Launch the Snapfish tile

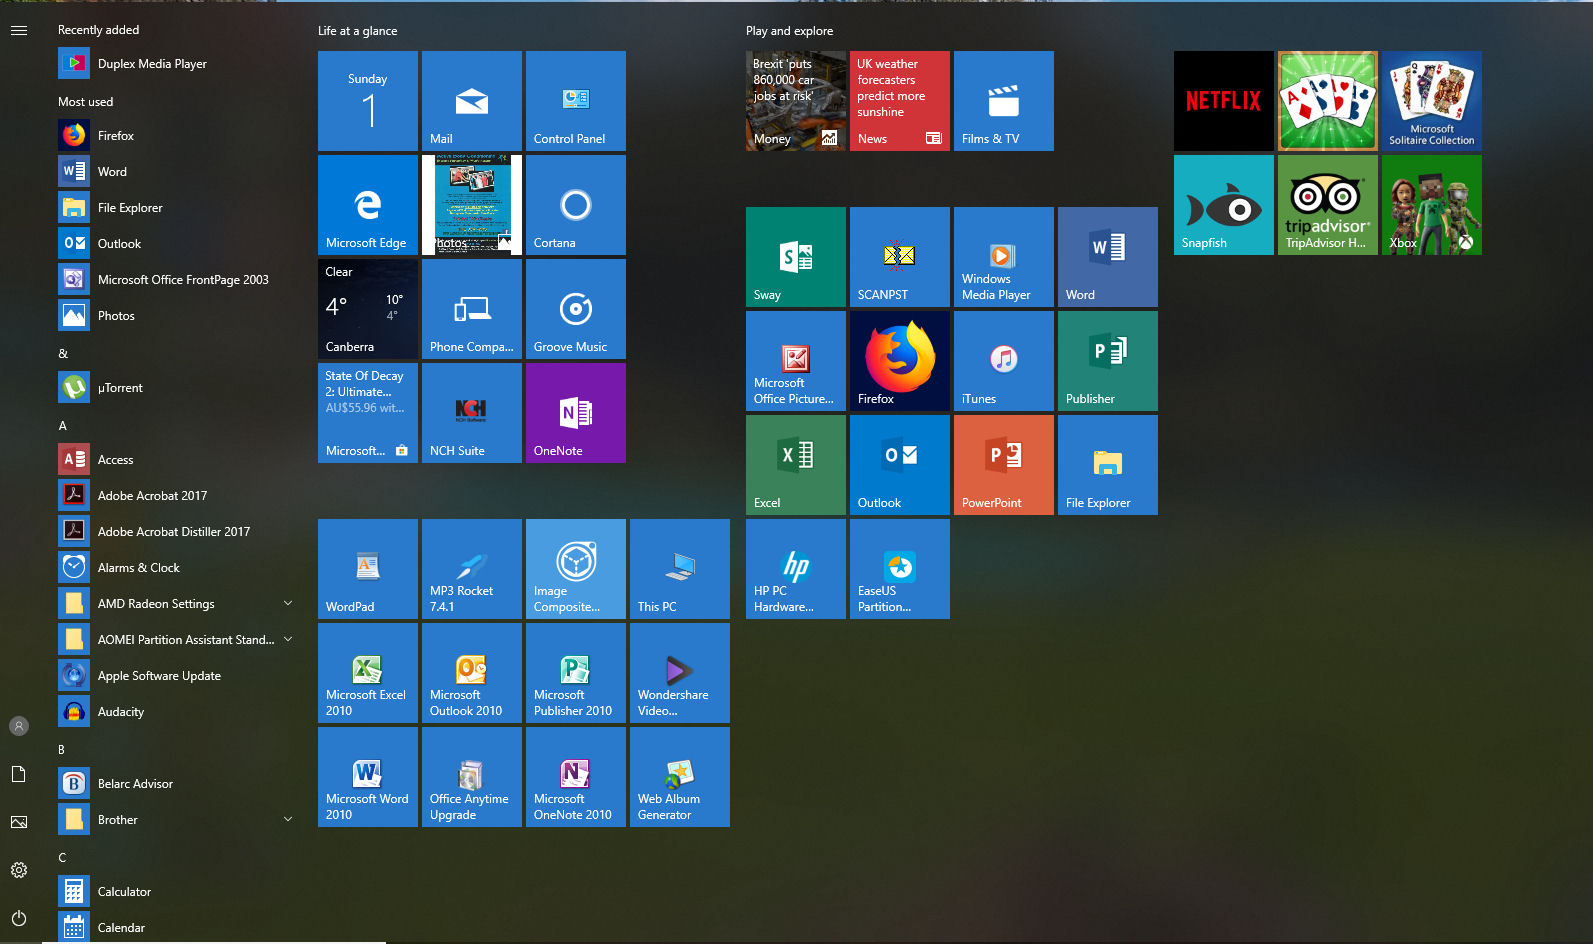[x=1223, y=205]
